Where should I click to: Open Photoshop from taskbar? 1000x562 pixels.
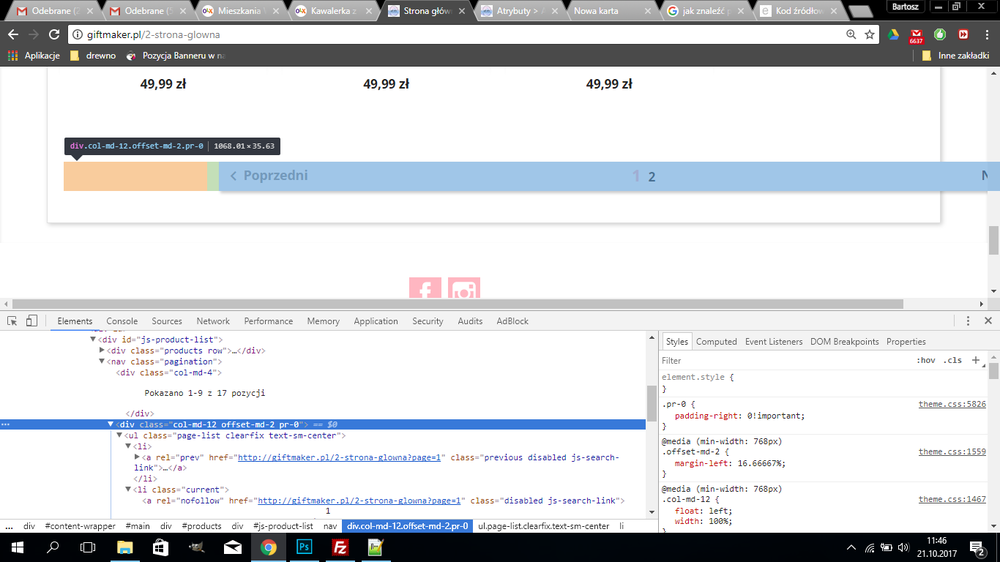[304, 547]
